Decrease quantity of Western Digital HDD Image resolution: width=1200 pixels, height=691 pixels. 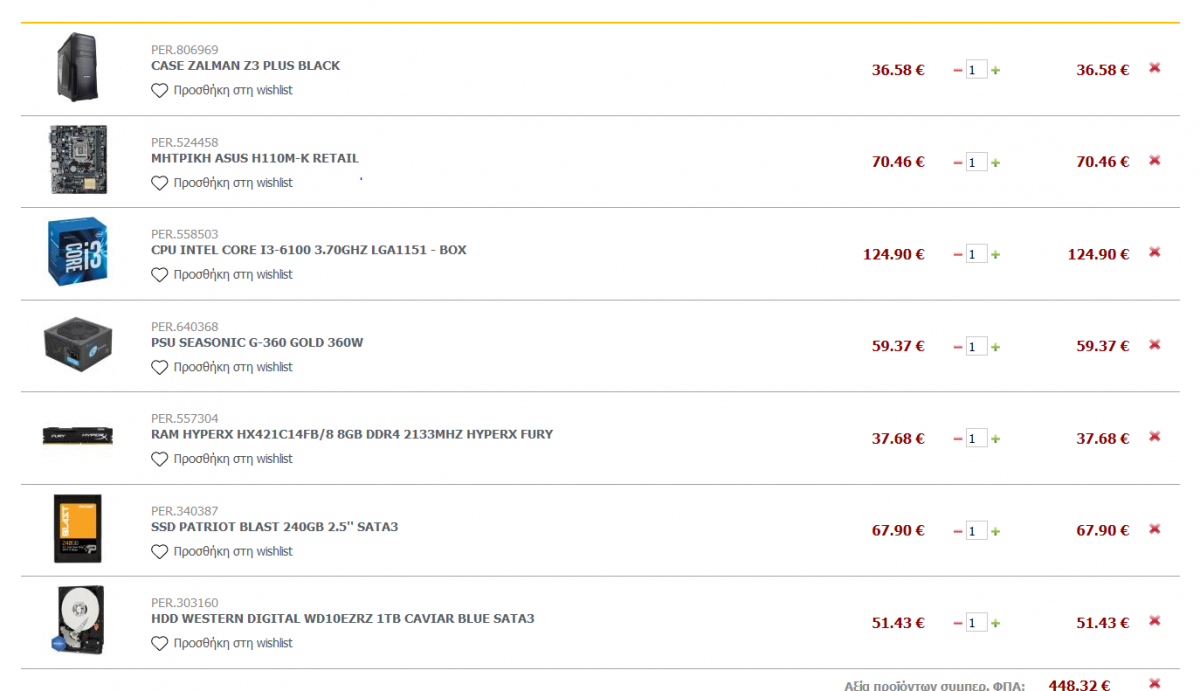(958, 623)
